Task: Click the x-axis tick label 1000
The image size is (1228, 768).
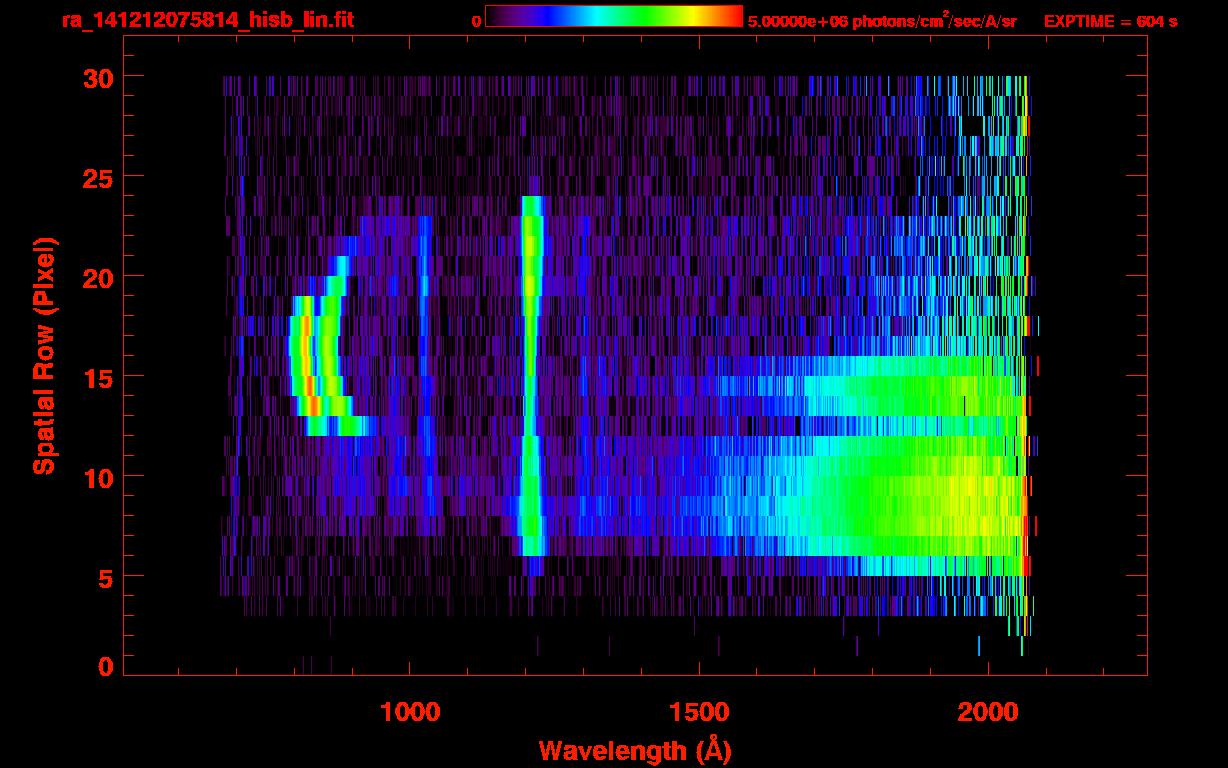Action: [410, 711]
